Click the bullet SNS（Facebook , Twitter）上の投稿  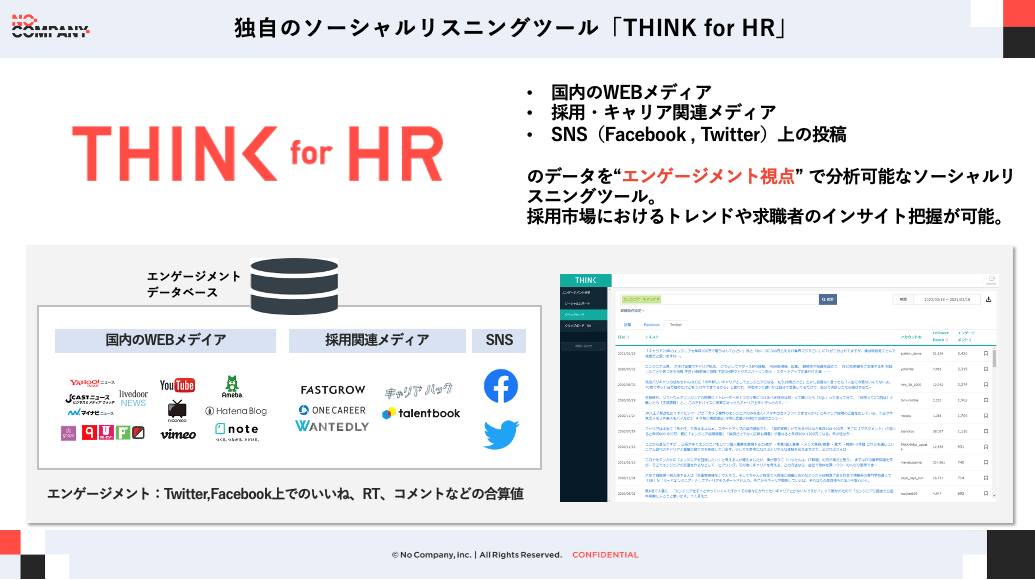(x=698, y=135)
